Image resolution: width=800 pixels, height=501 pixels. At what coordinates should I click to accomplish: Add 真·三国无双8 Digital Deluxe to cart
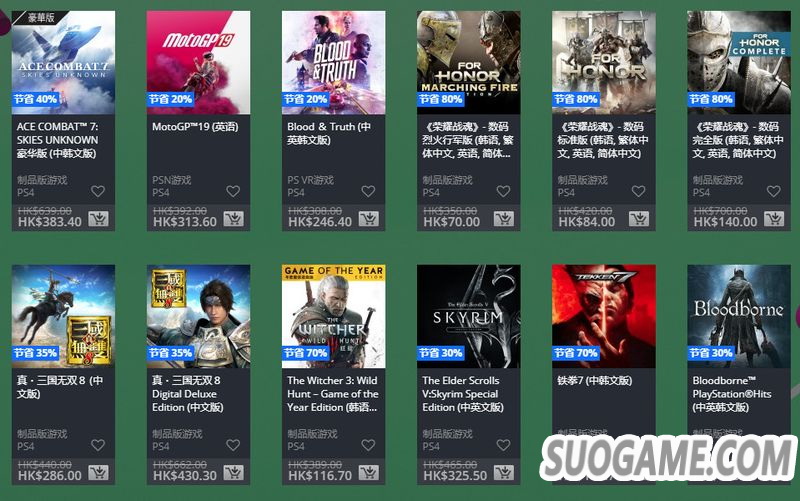[233, 472]
